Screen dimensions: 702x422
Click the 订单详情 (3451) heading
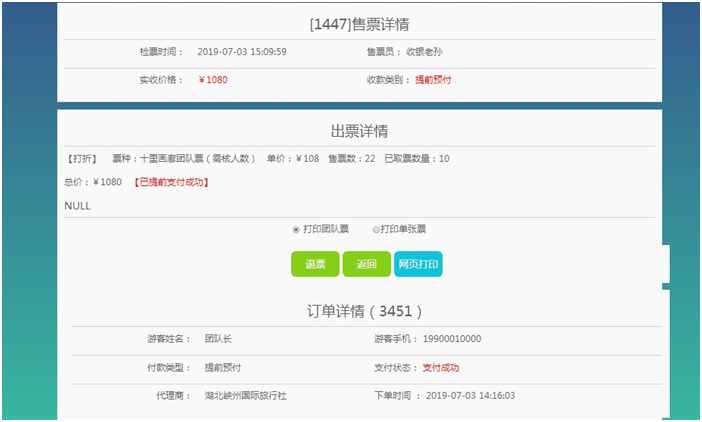pos(364,311)
